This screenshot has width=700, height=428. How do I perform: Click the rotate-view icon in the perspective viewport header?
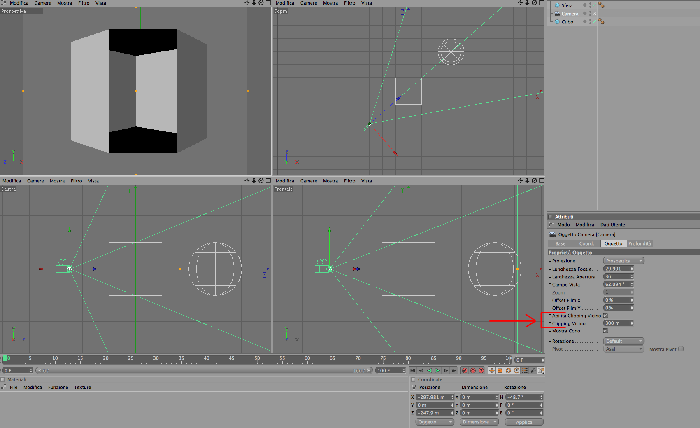coord(261,3)
